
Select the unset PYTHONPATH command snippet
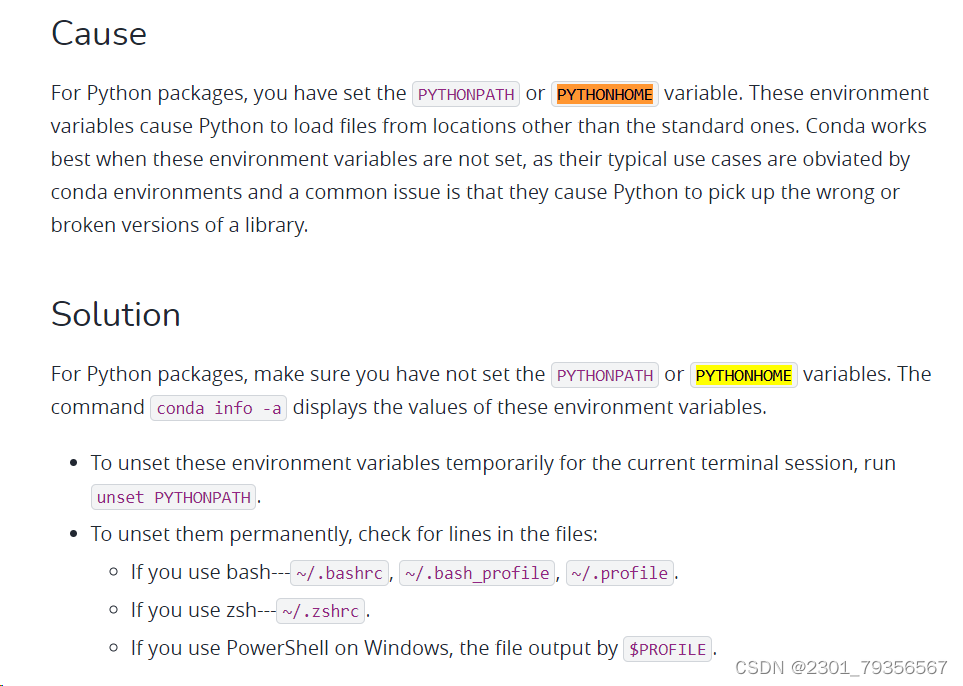point(172,496)
